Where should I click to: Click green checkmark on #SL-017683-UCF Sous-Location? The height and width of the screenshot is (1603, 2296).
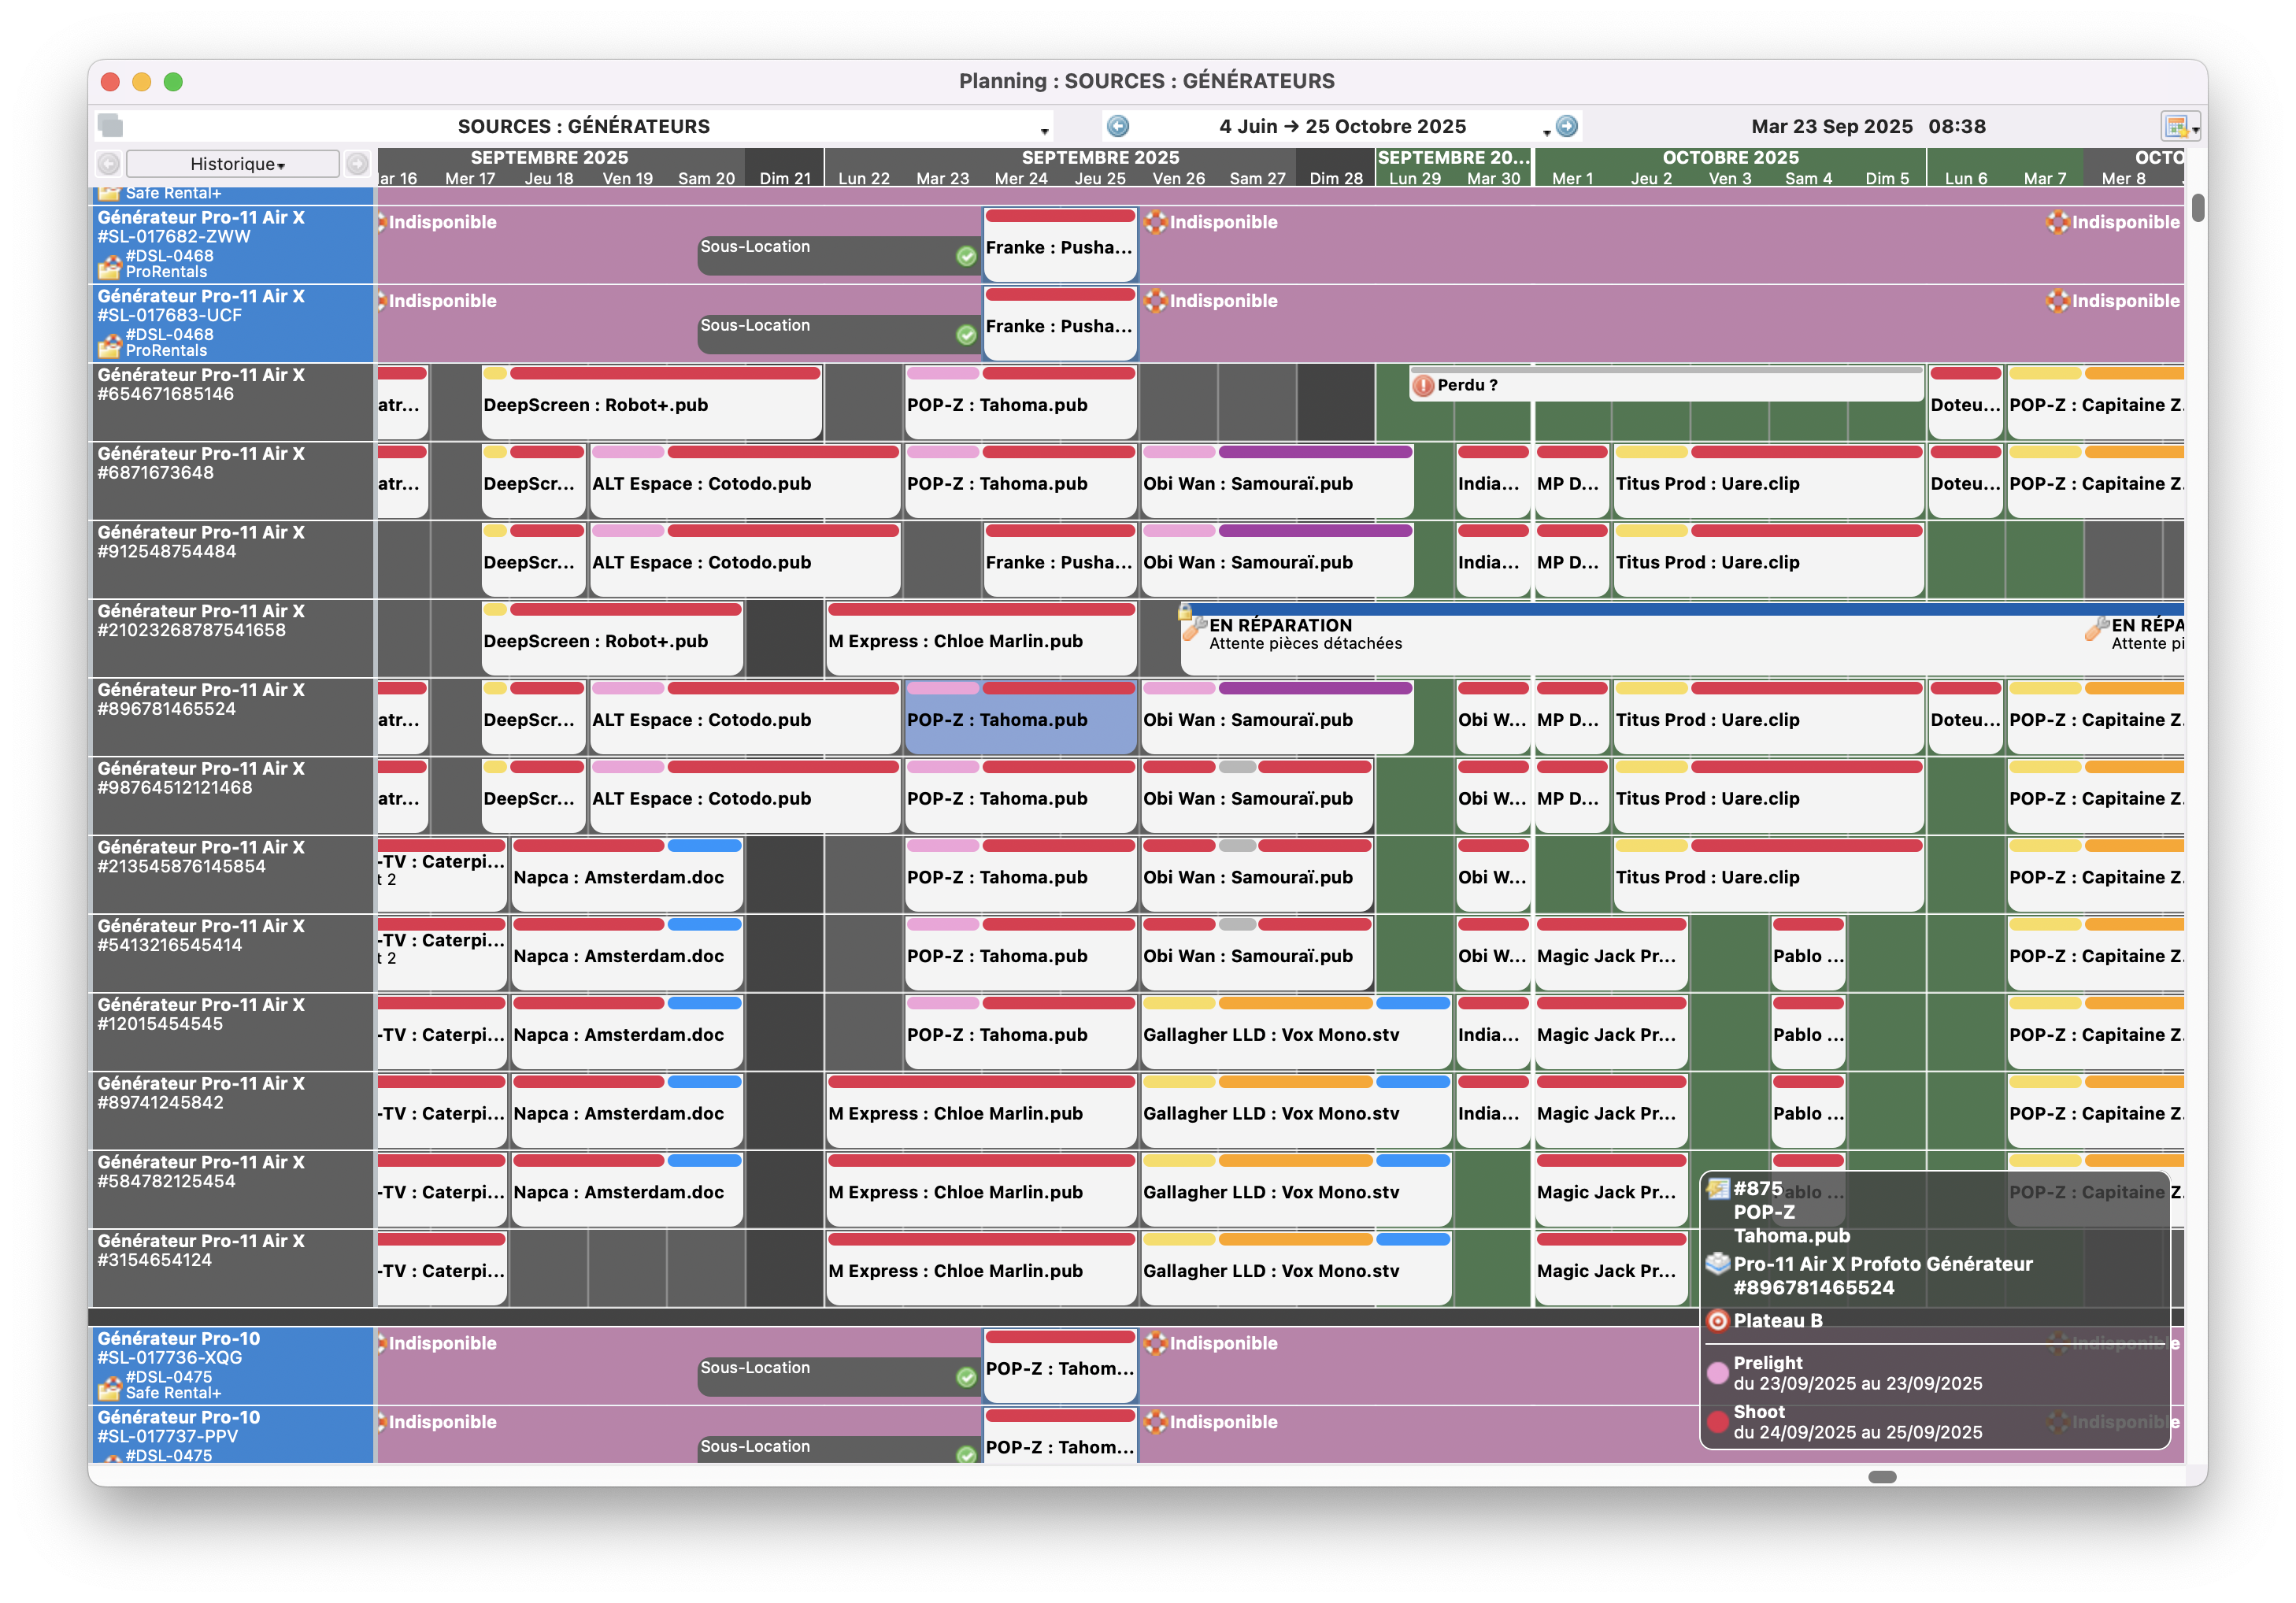click(966, 335)
